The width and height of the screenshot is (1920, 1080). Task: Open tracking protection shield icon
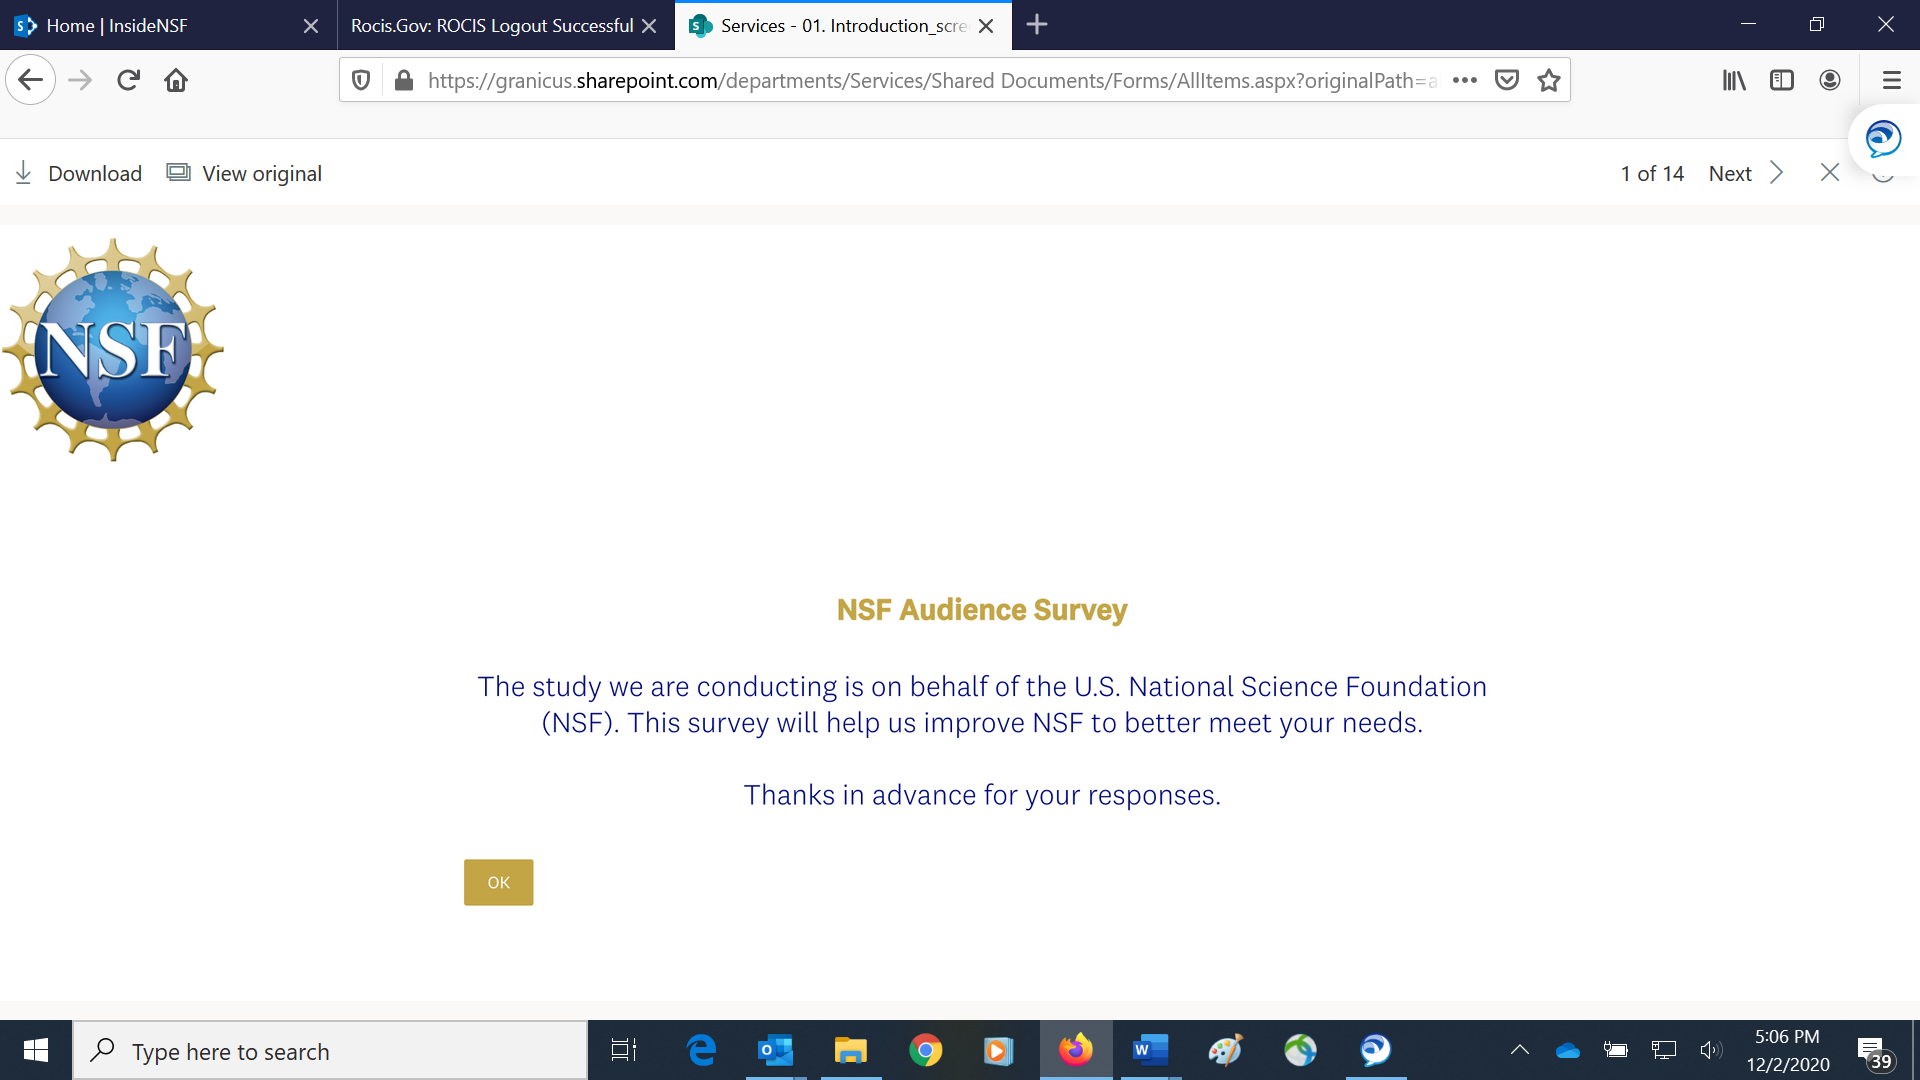coord(361,80)
